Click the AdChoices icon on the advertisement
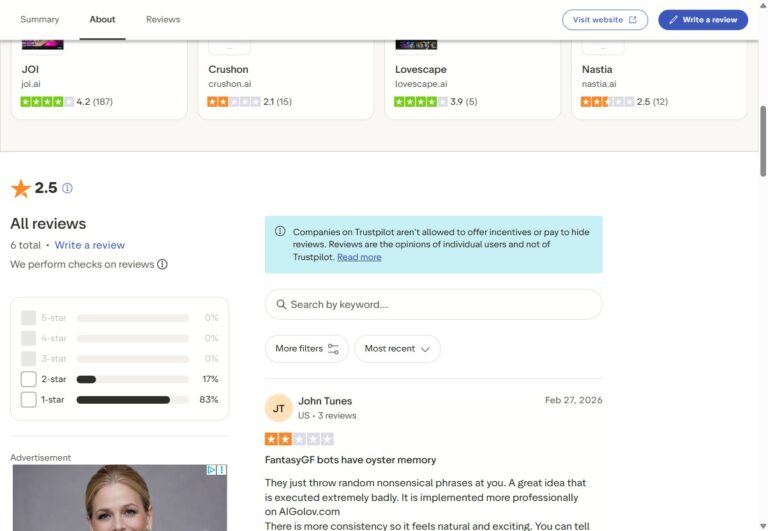The image size is (768, 531). pyautogui.click(x=212, y=470)
